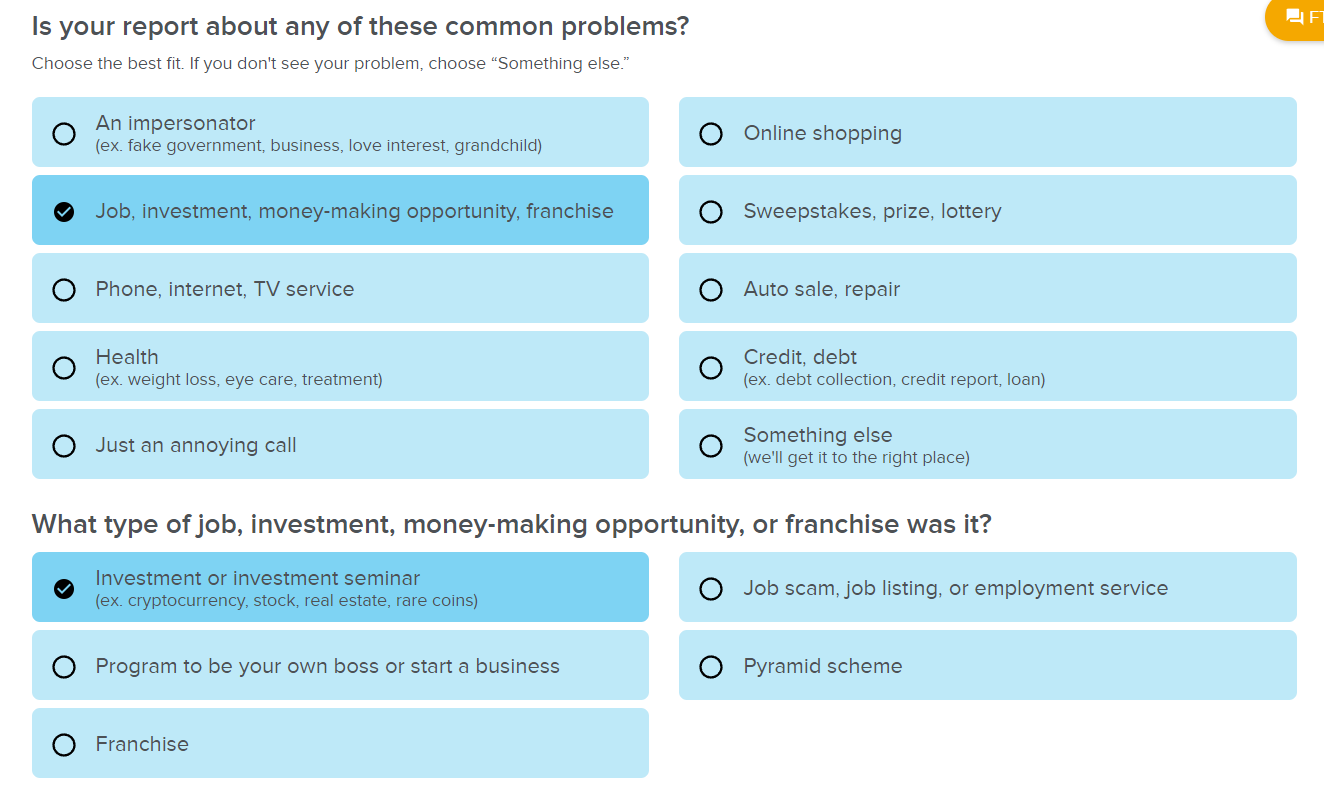Click the checked Investment or investment seminar option

point(340,587)
